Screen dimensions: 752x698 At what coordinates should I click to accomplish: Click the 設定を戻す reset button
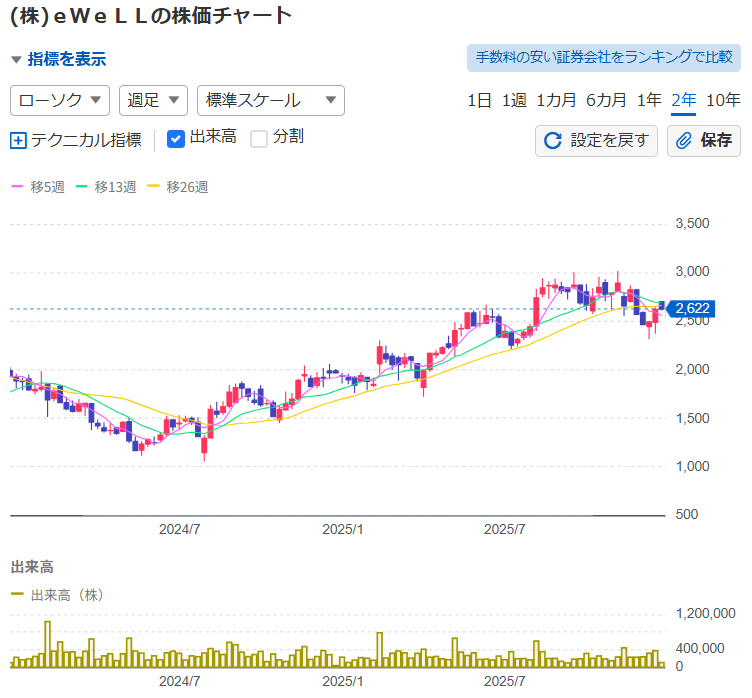(596, 141)
